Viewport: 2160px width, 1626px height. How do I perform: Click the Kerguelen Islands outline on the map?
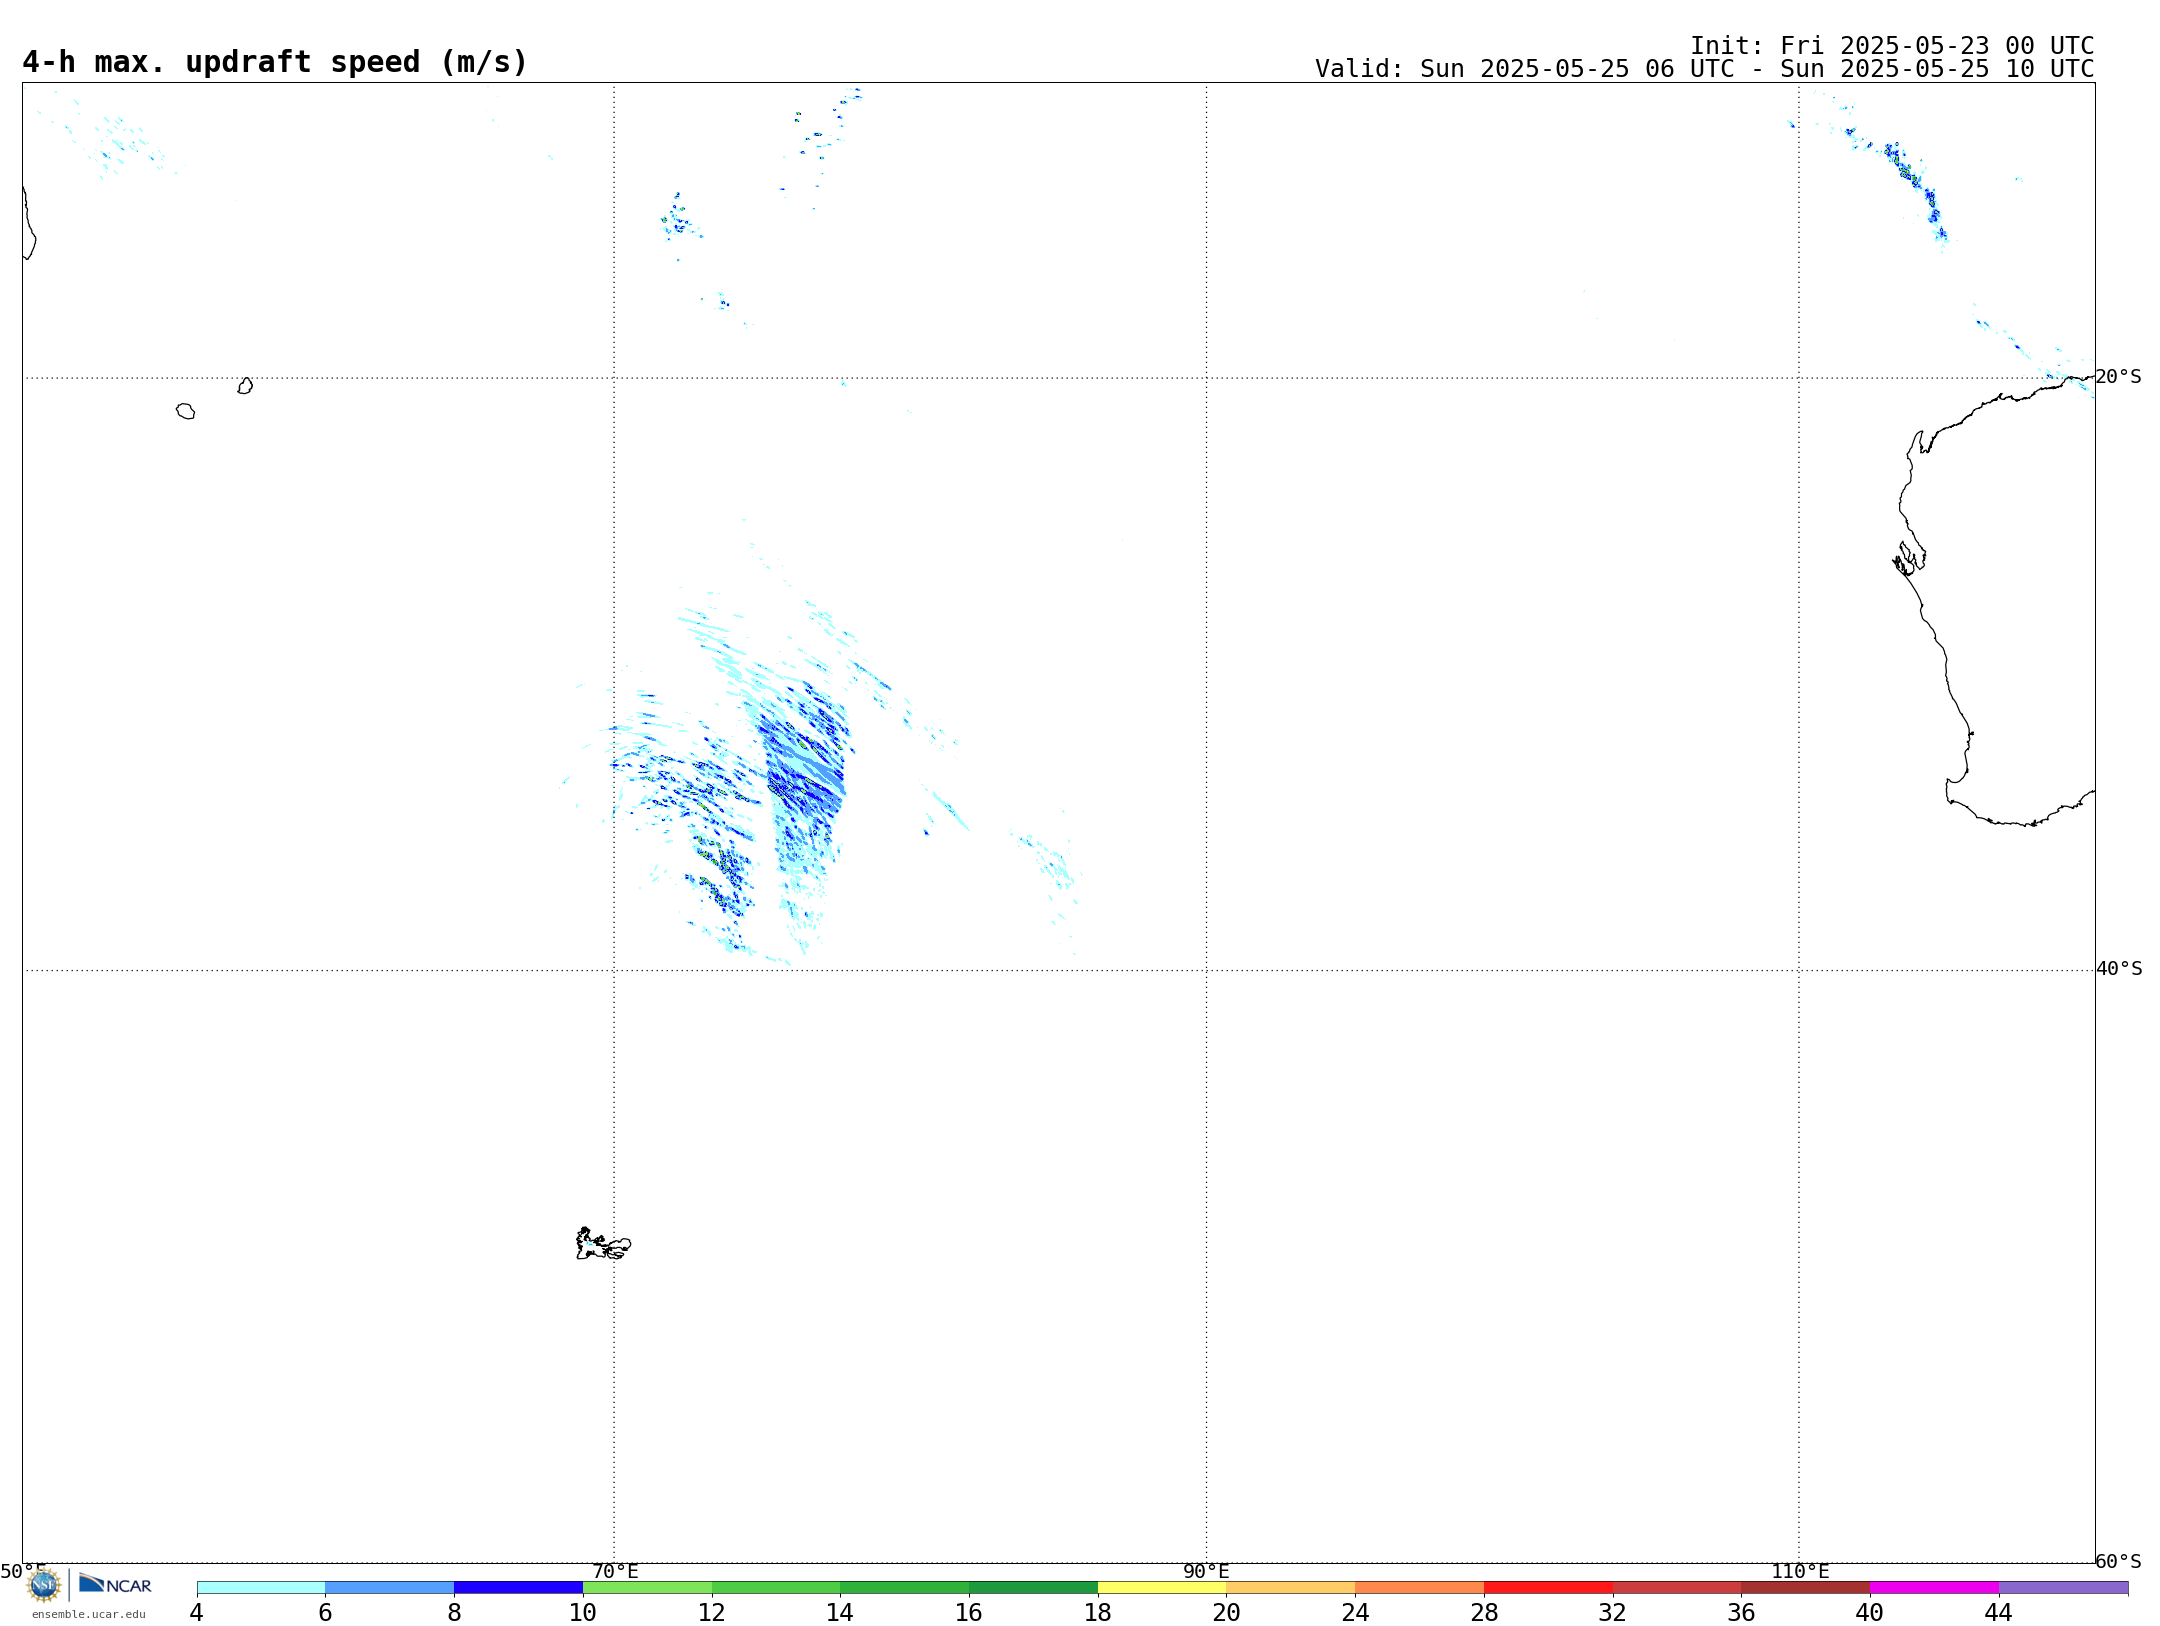pos(603,1244)
